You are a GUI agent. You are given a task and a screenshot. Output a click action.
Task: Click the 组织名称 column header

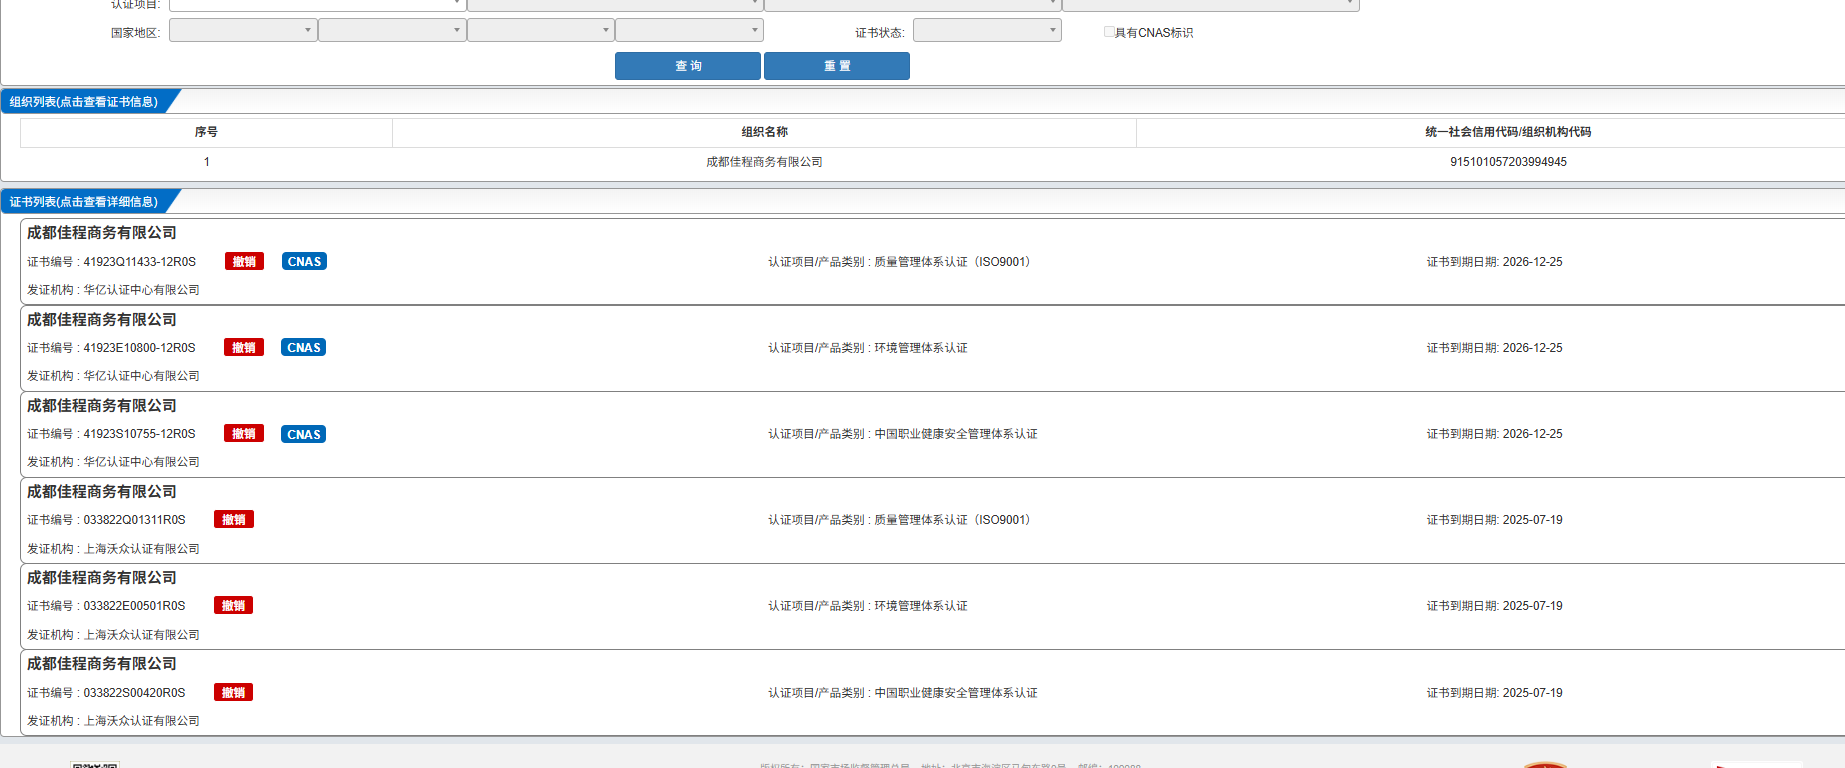[x=764, y=132]
